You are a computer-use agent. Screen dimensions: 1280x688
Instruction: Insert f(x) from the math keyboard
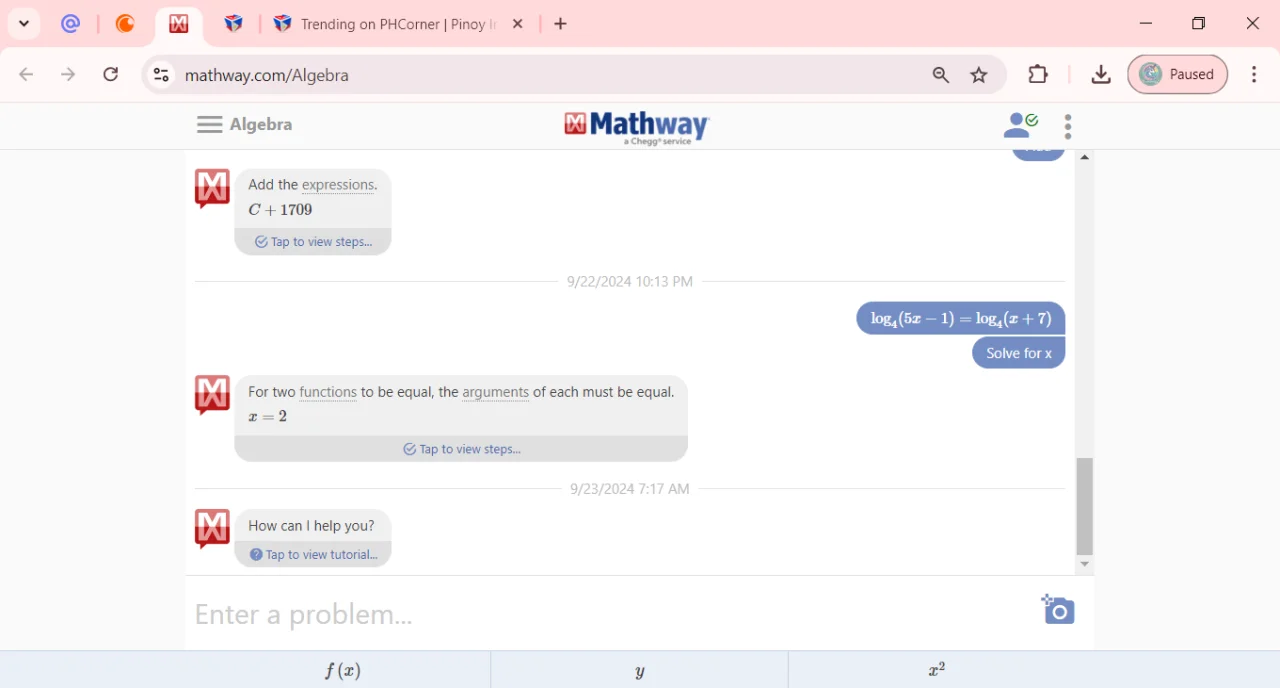[343, 670]
